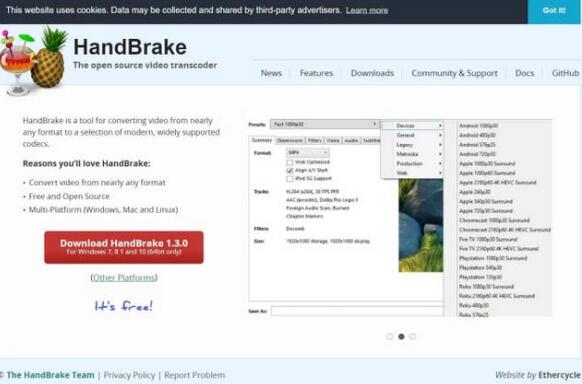This screenshot has width=582, height=384.
Task: Choose Chromecast 2160p60 4K HEVC Surround preset
Action: (x=504, y=230)
